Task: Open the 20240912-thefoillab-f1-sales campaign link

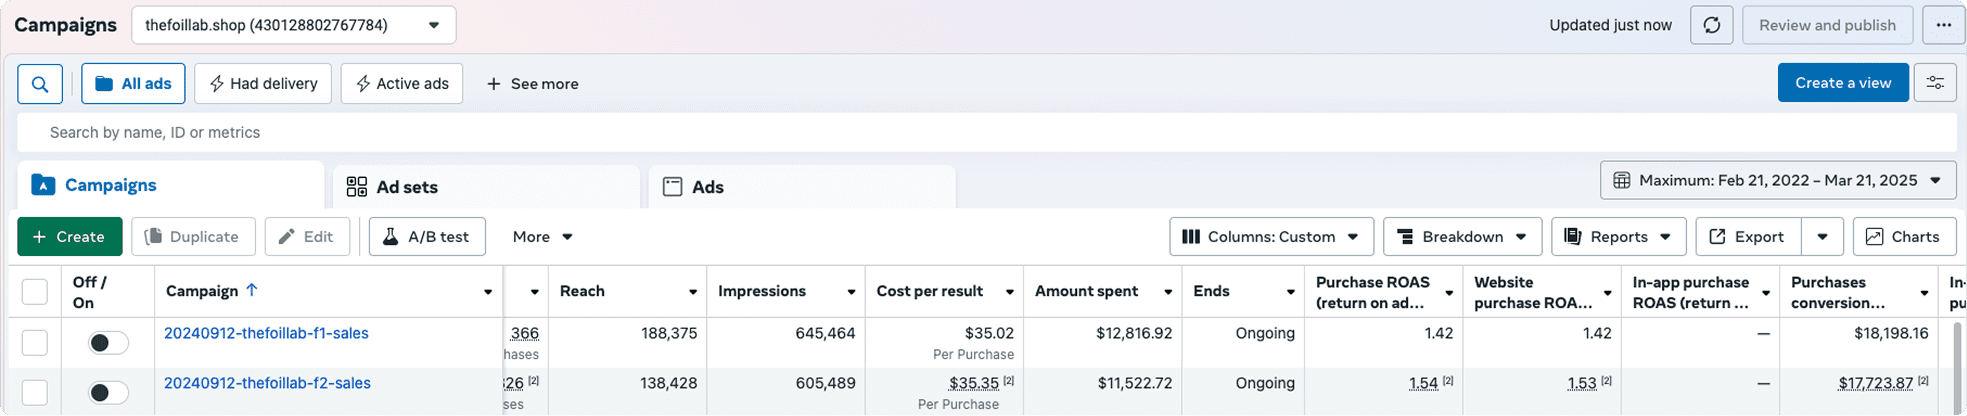Action: (266, 333)
